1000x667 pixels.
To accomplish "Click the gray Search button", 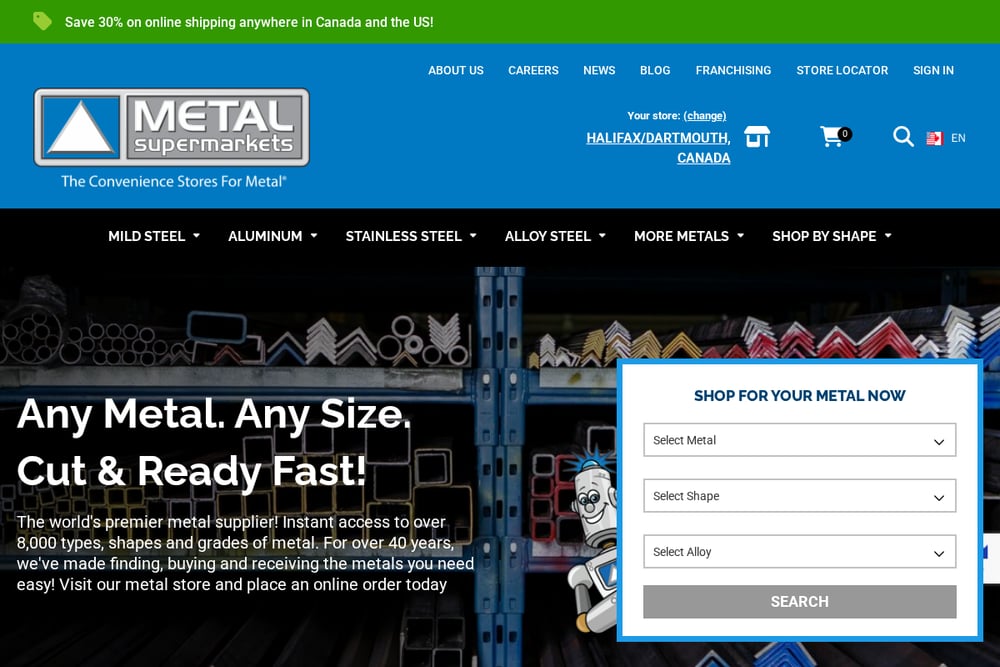I will tap(799, 601).
